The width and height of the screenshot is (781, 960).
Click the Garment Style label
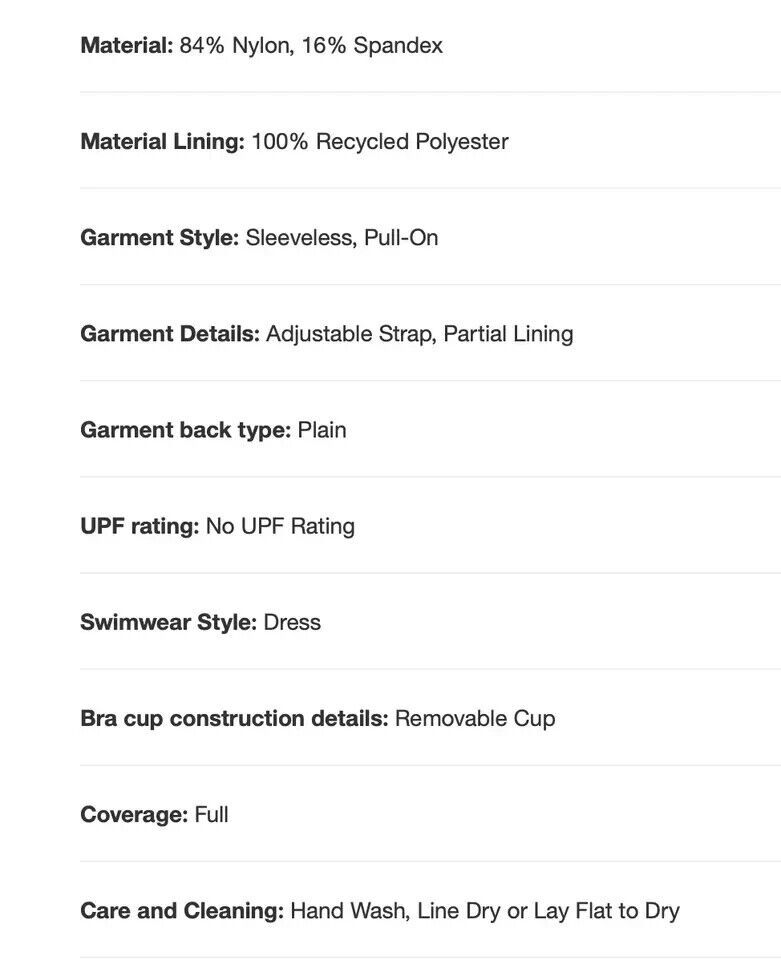coord(160,238)
